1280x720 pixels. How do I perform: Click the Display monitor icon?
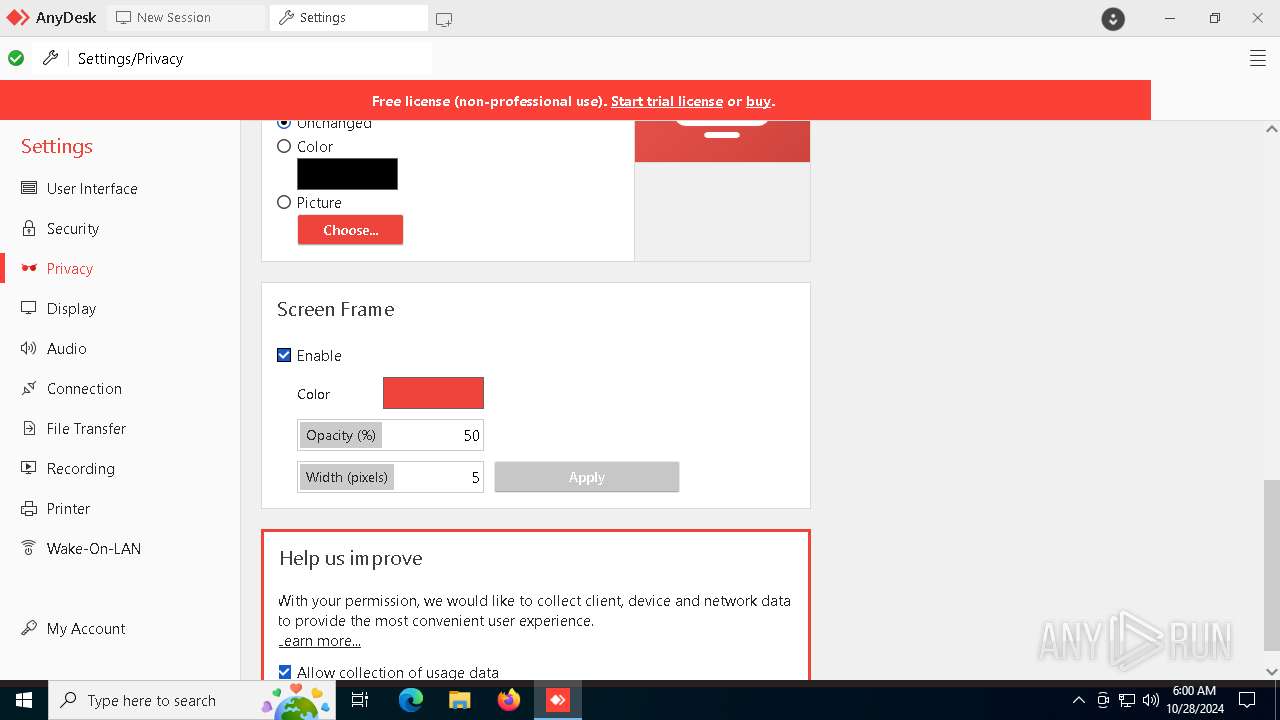click(29, 308)
